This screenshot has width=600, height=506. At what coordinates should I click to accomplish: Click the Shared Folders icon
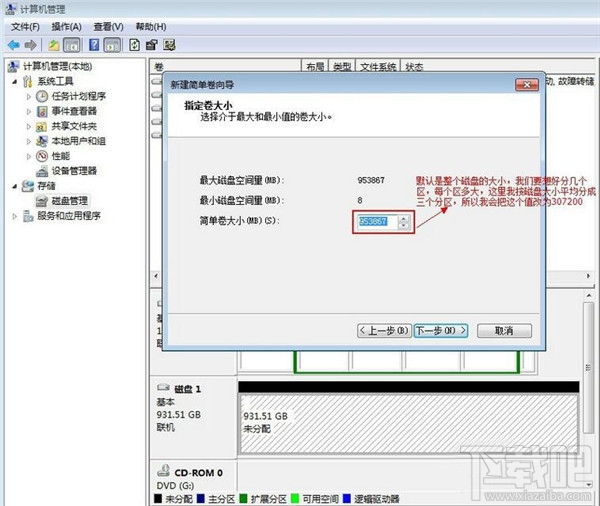pos(41,127)
